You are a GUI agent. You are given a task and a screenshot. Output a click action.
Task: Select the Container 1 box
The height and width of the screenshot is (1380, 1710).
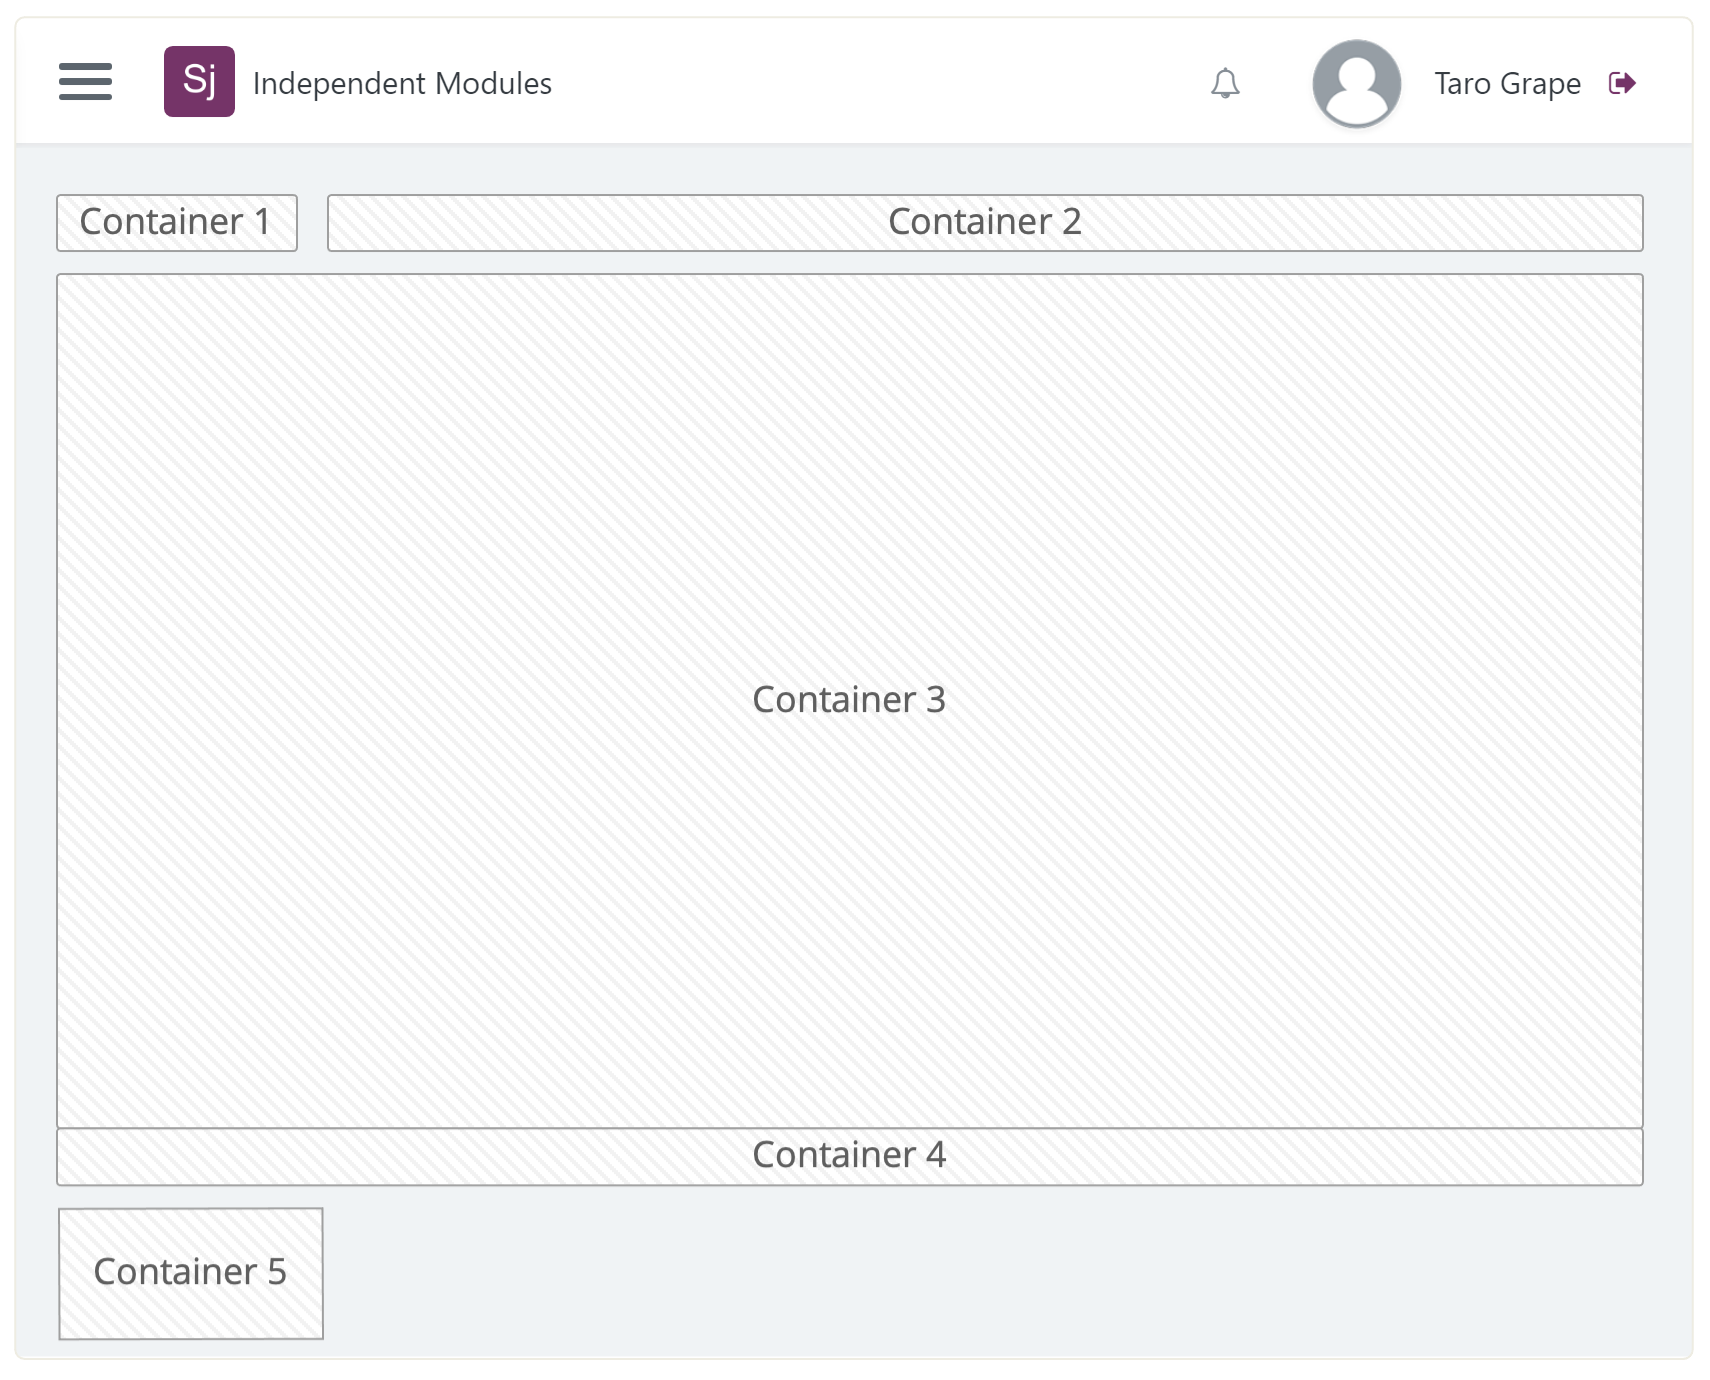tap(177, 223)
